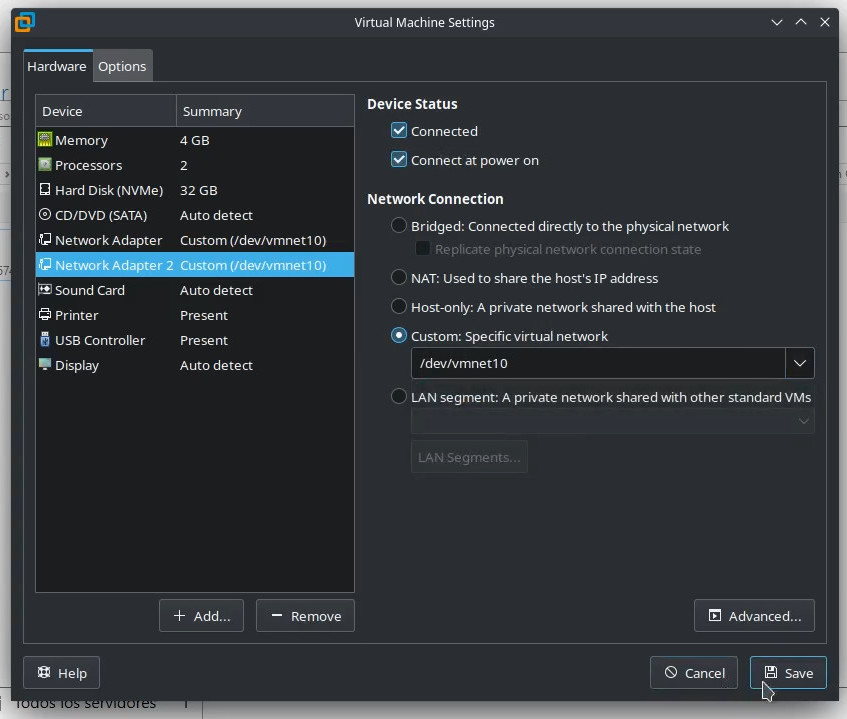Screen dimensions: 847x719
Task: Click the Add... device button
Action: (x=201, y=616)
